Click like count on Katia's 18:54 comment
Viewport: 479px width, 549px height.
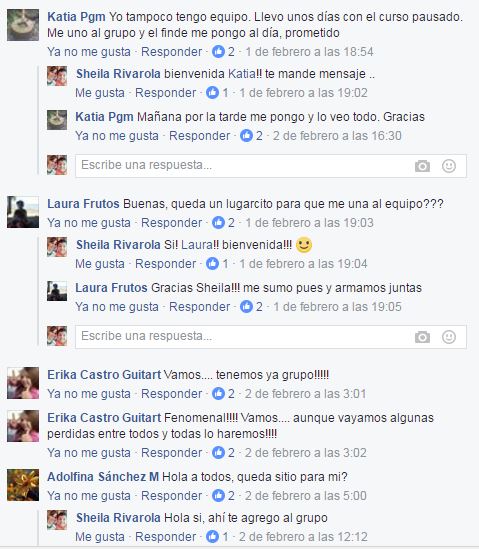223,52
